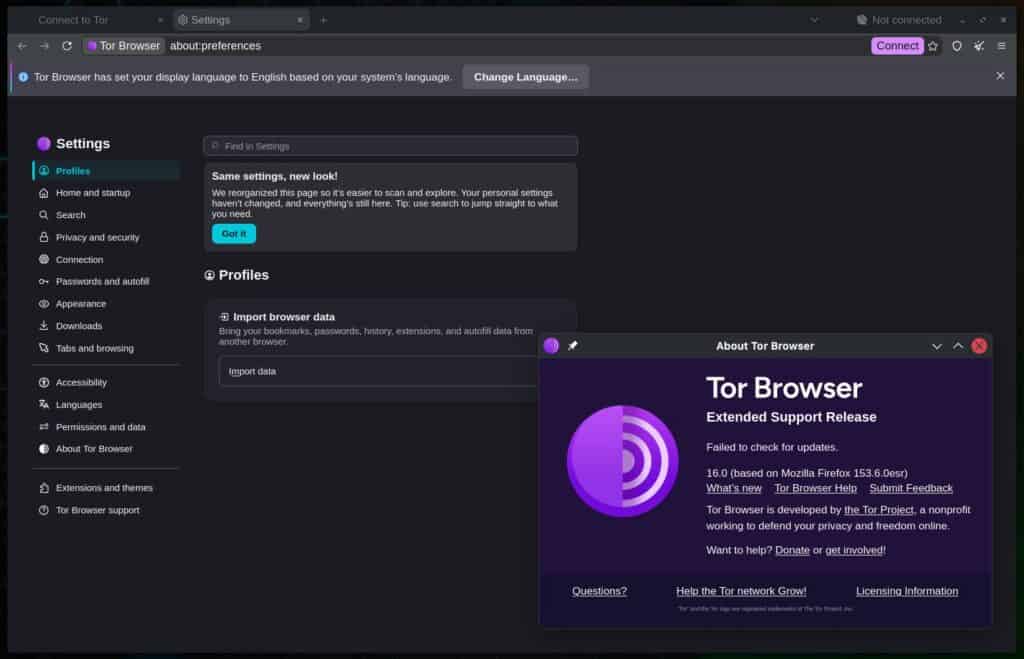Click the Tor logo icon in About dialog titlebar
Image resolution: width=1024 pixels, height=659 pixels.
(551, 346)
